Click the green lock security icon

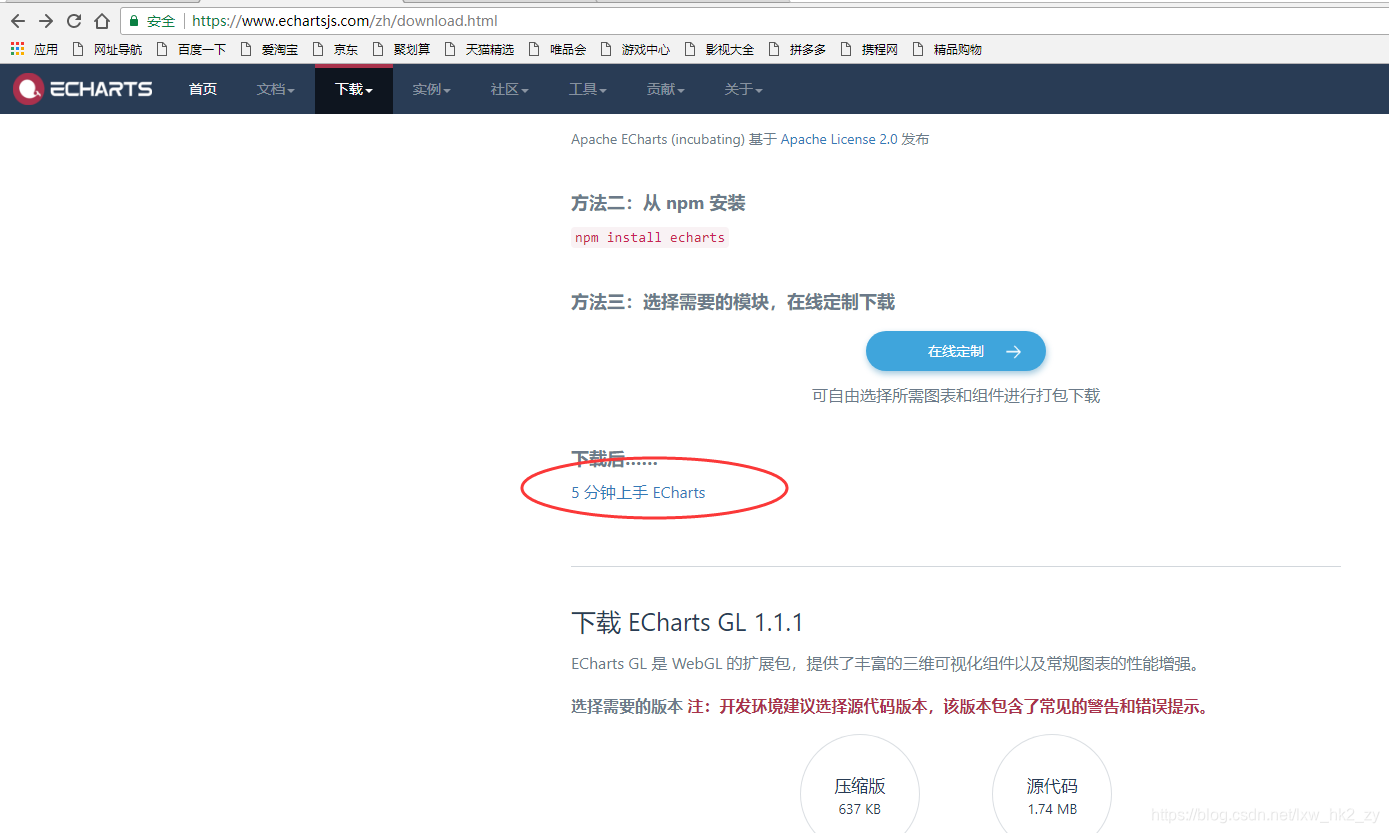[134, 21]
